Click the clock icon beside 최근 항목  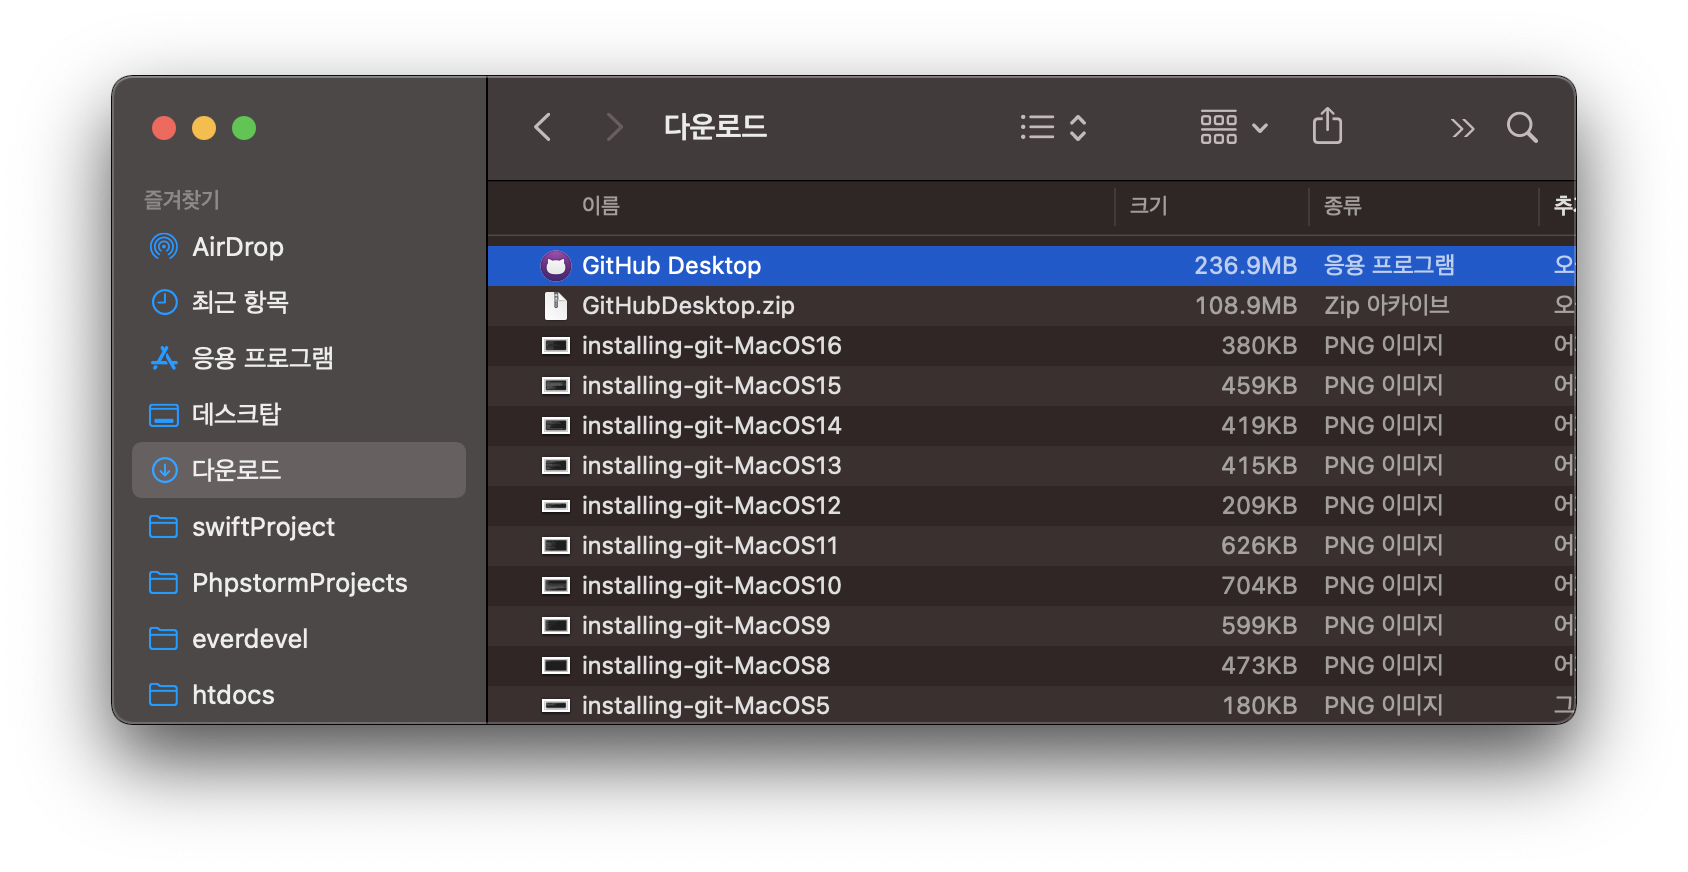[x=164, y=302]
